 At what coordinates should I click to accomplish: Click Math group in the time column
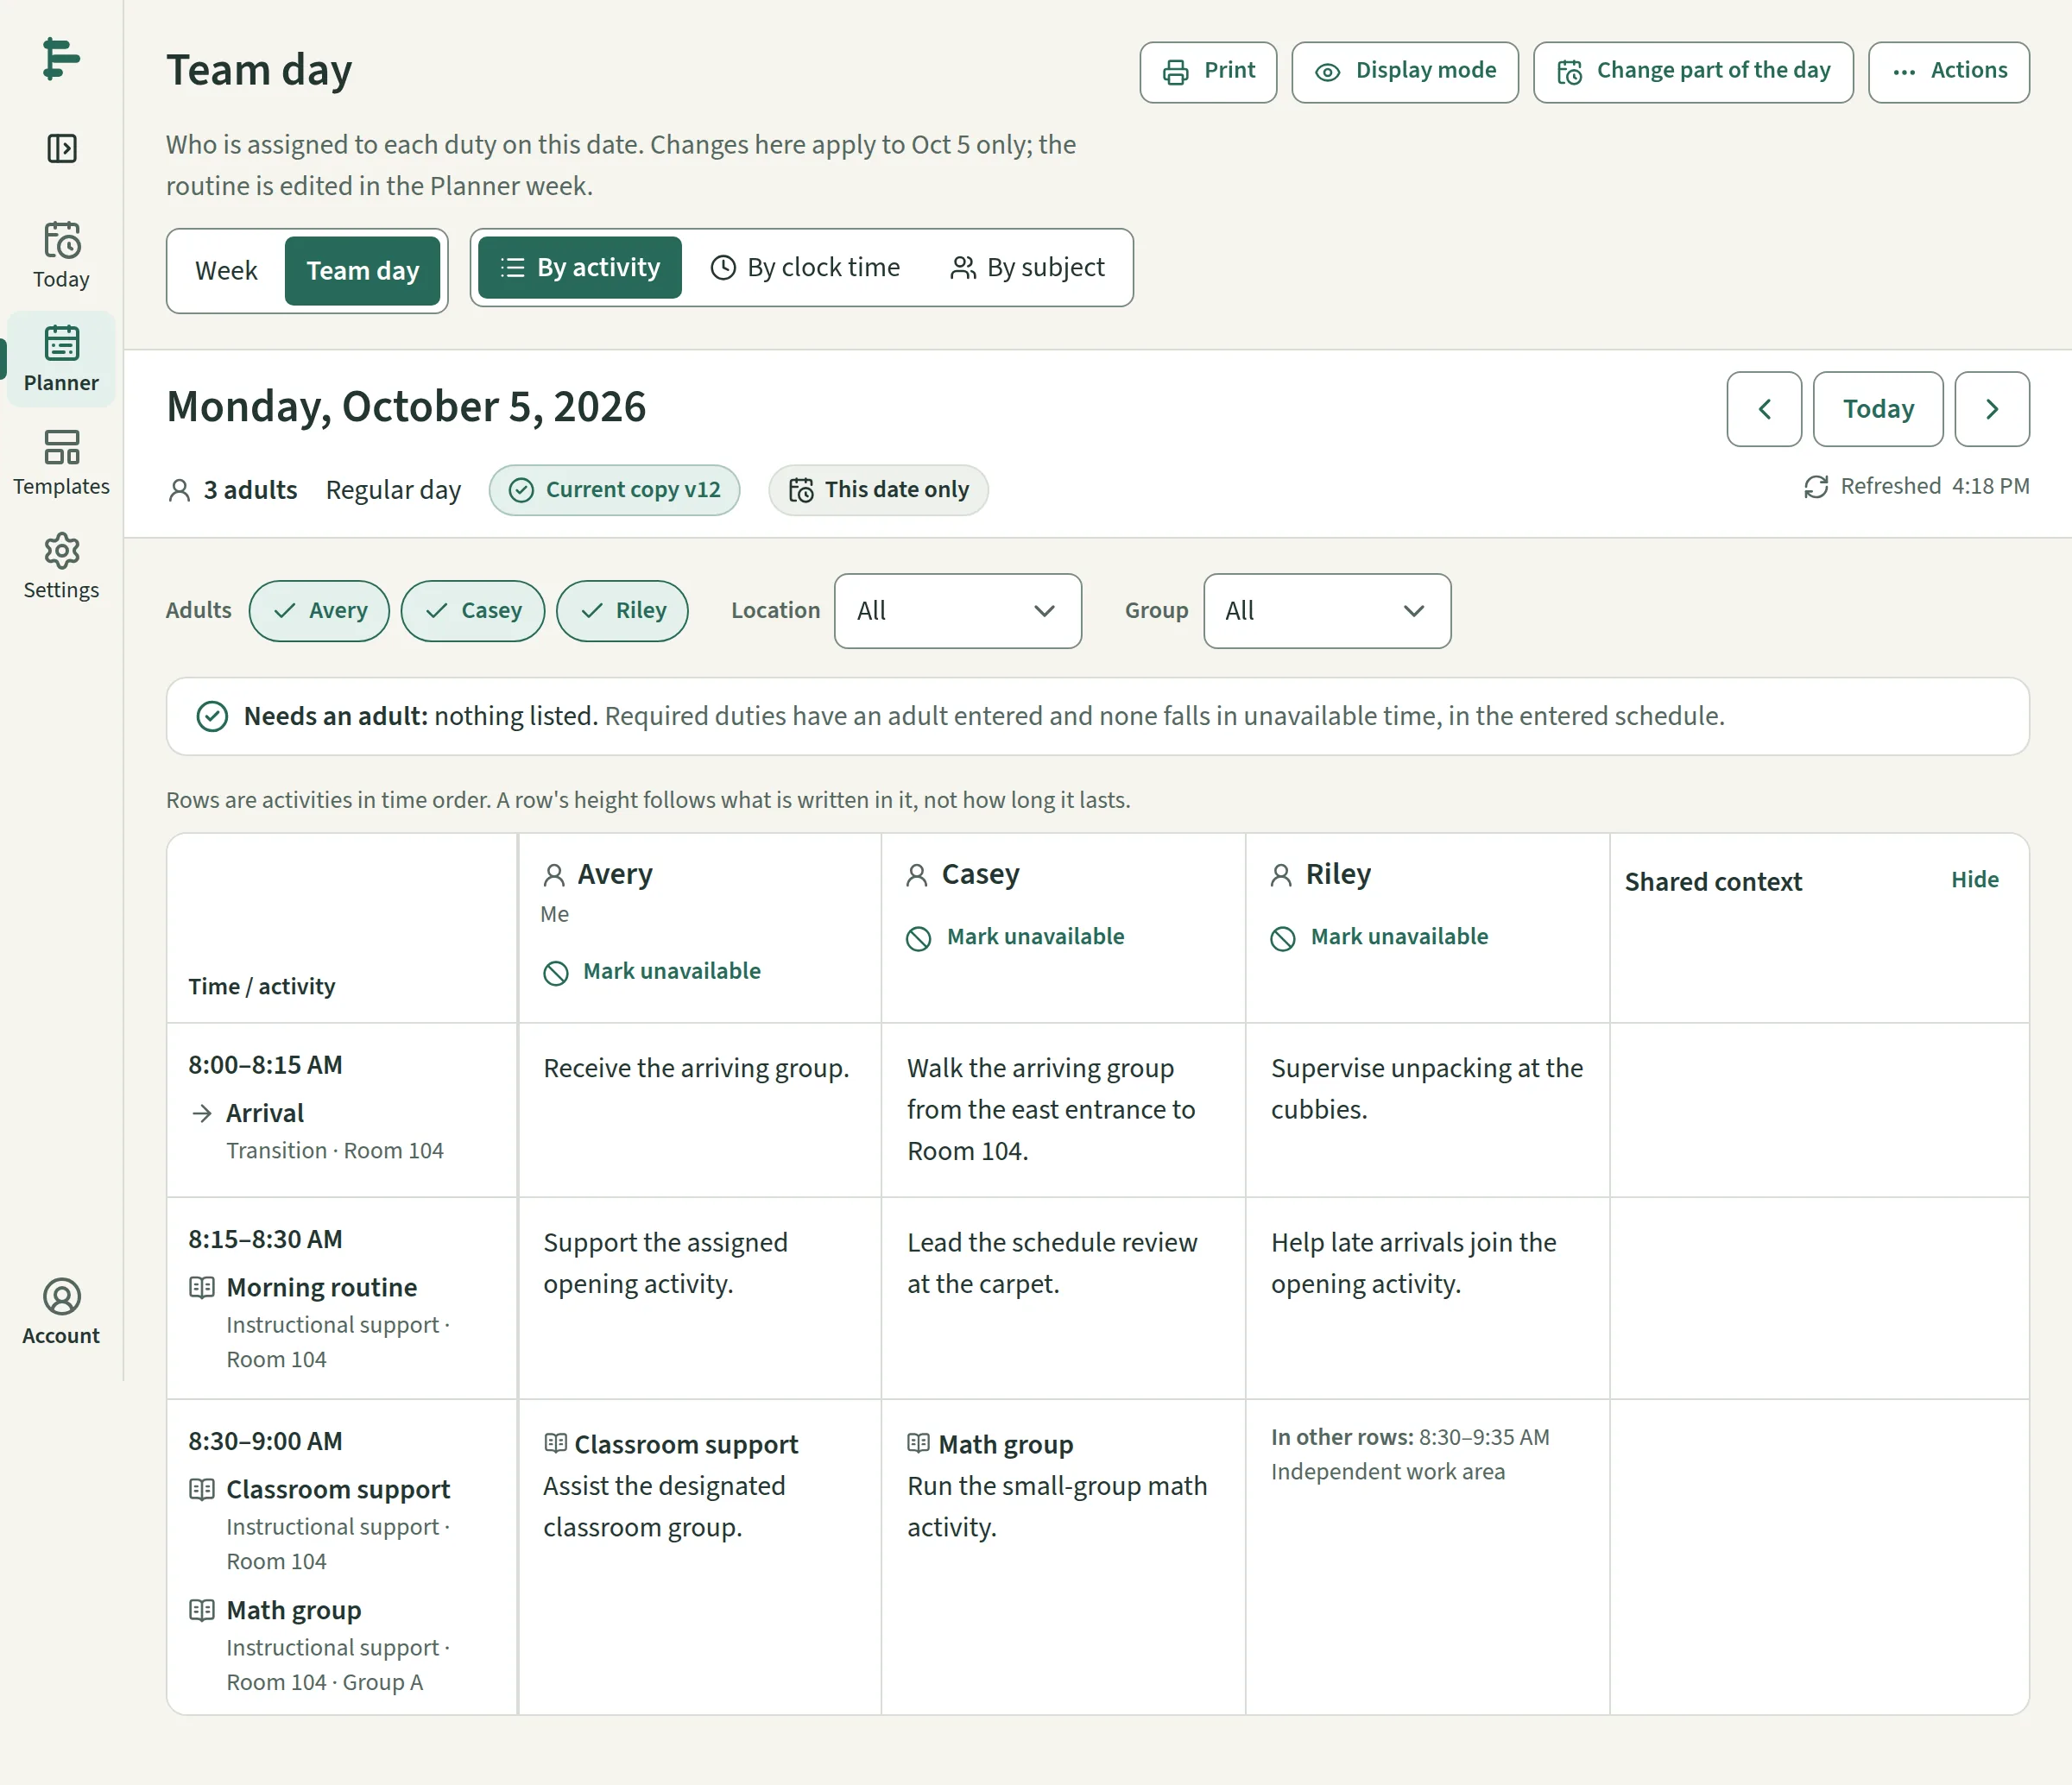pyautogui.click(x=294, y=1610)
